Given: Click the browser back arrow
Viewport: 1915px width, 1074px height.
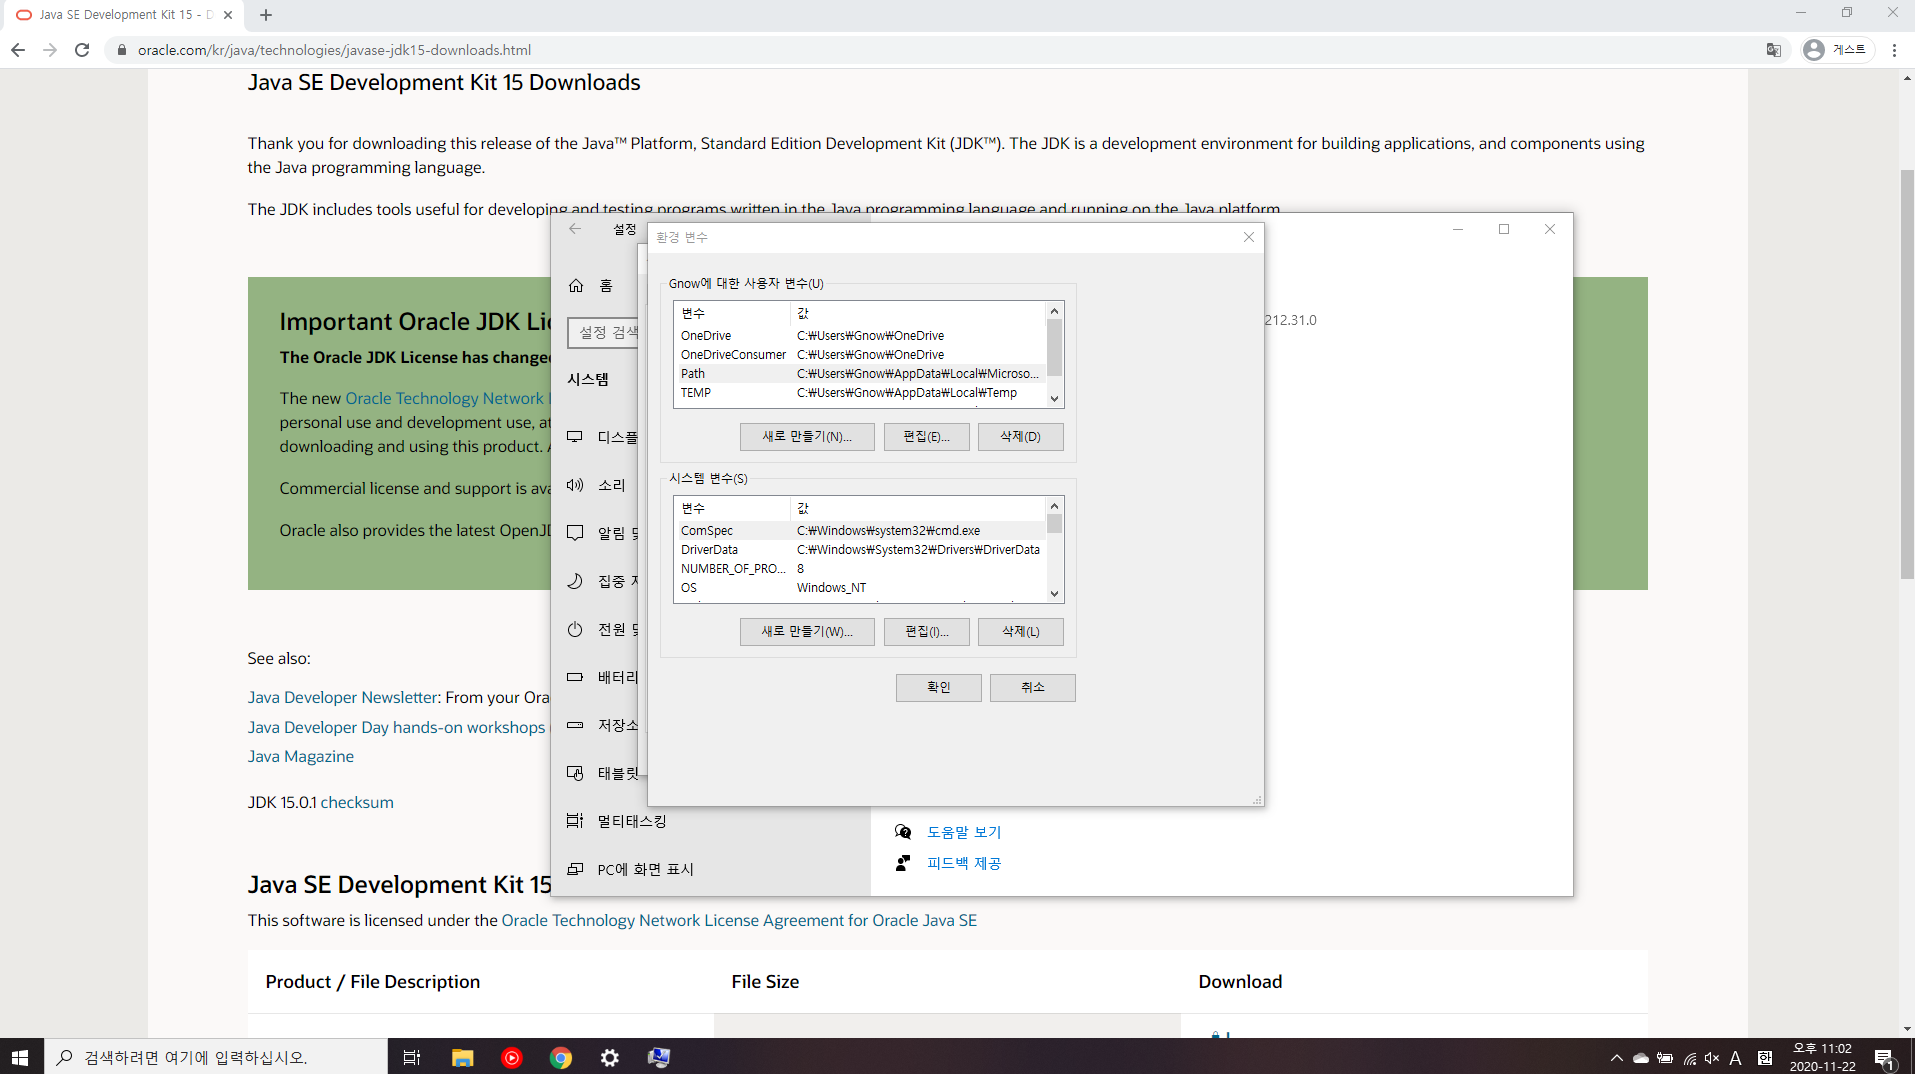Looking at the screenshot, I should (18, 50).
